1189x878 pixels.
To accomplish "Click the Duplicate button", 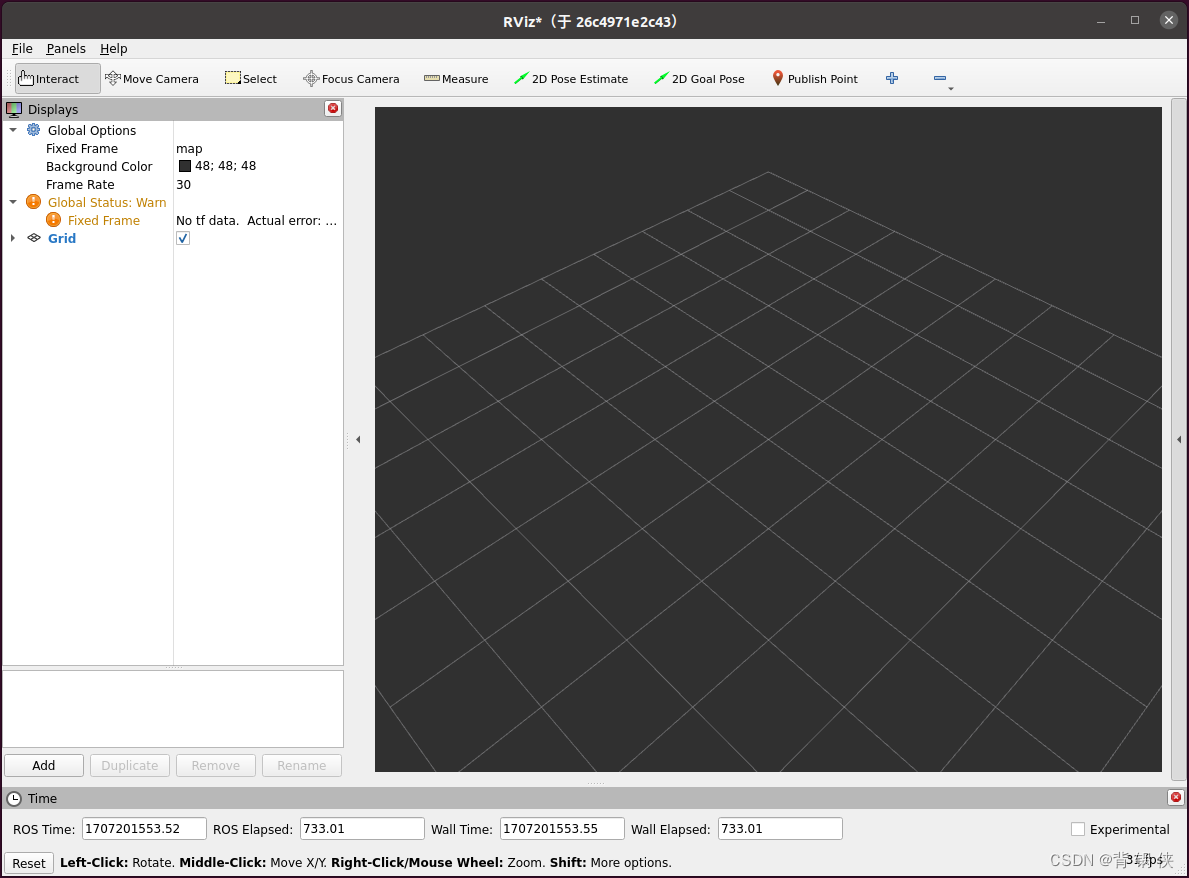I will 130,765.
